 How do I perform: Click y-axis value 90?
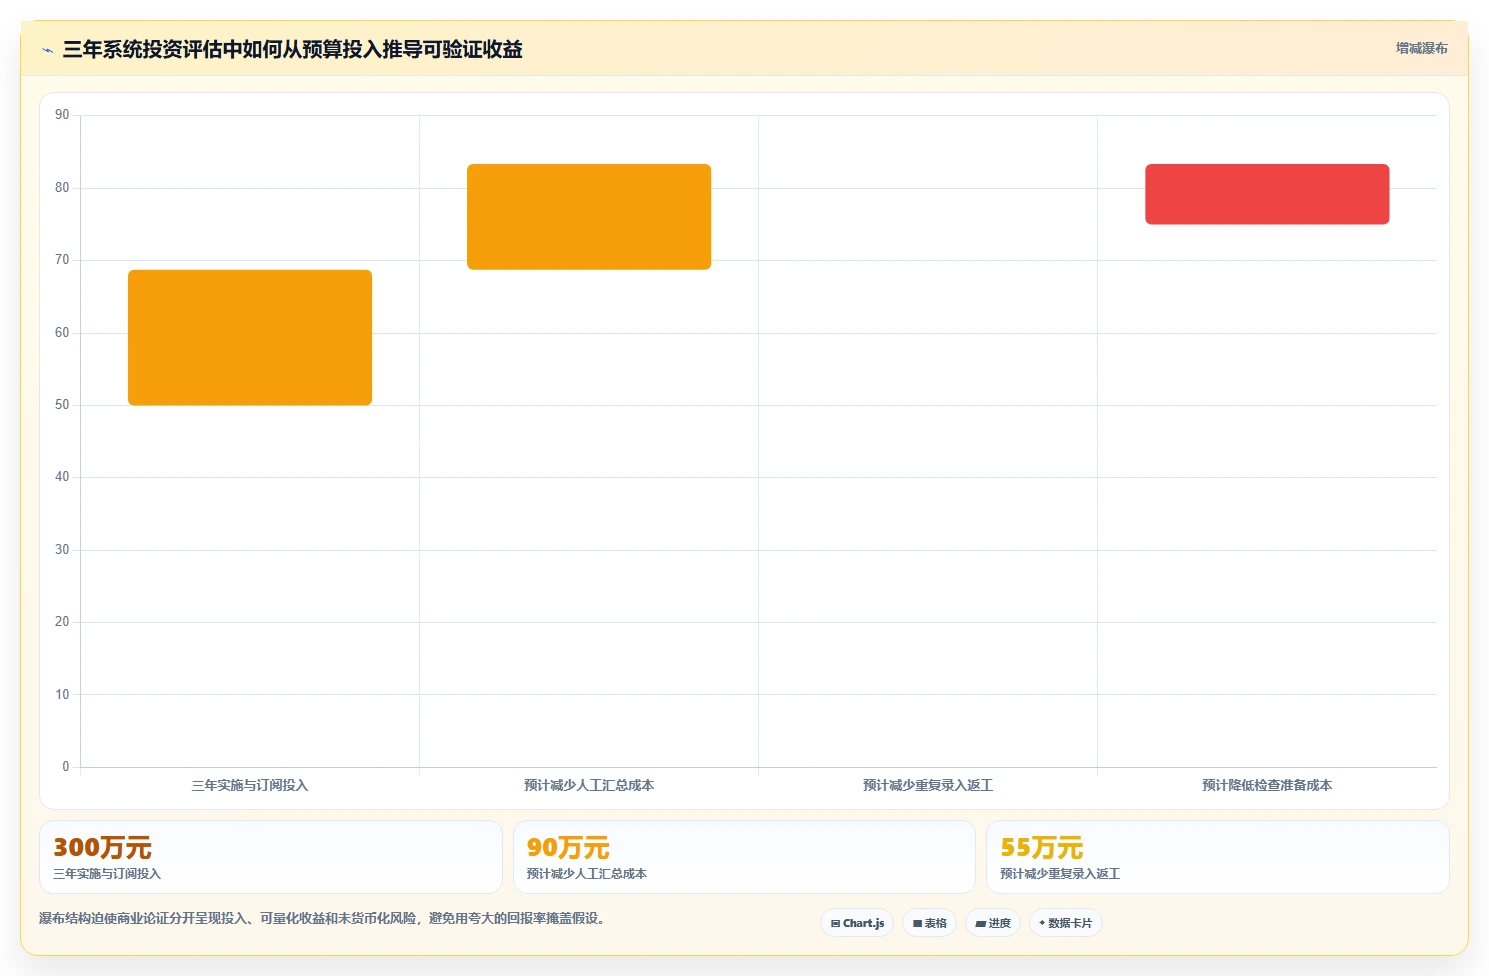62,115
